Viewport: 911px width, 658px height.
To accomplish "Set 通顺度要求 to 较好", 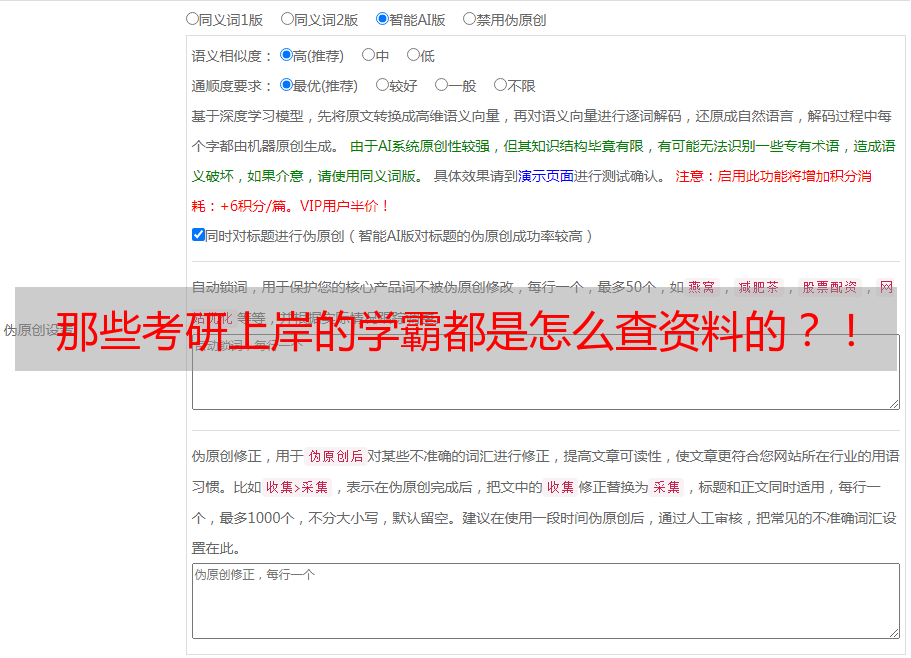I will pos(382,85).
